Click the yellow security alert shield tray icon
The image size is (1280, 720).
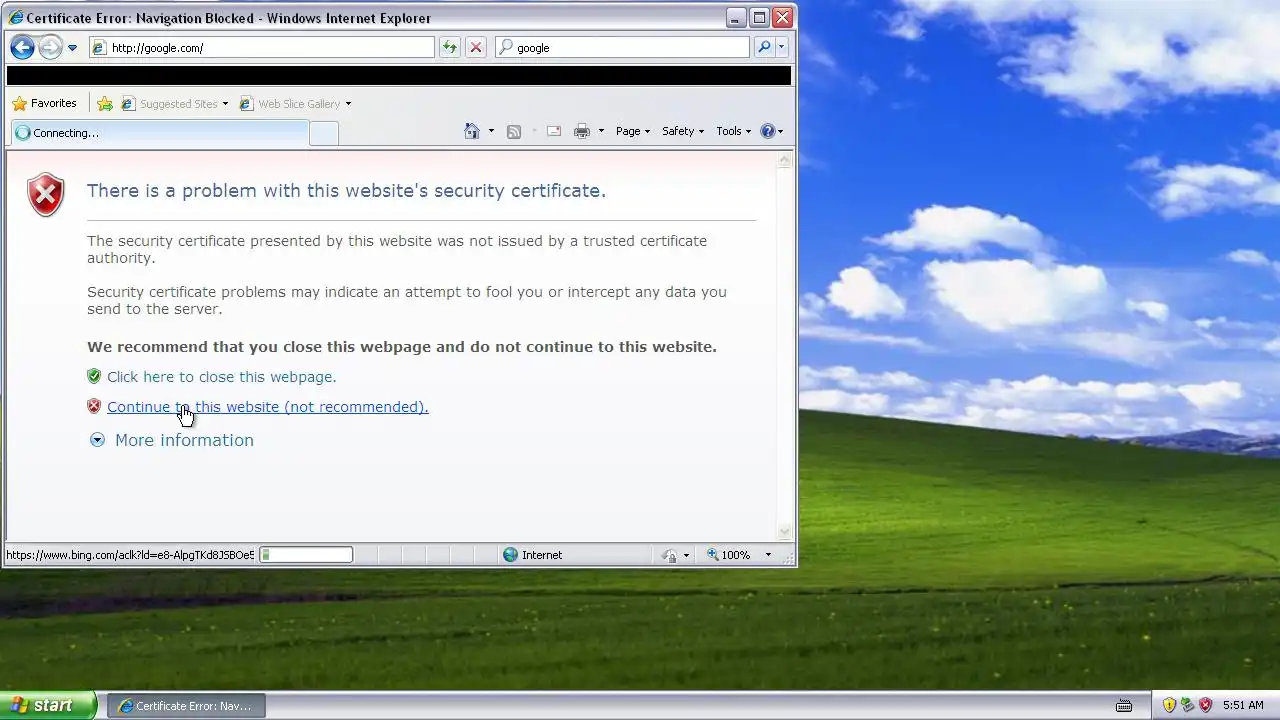click(1169, 705)
